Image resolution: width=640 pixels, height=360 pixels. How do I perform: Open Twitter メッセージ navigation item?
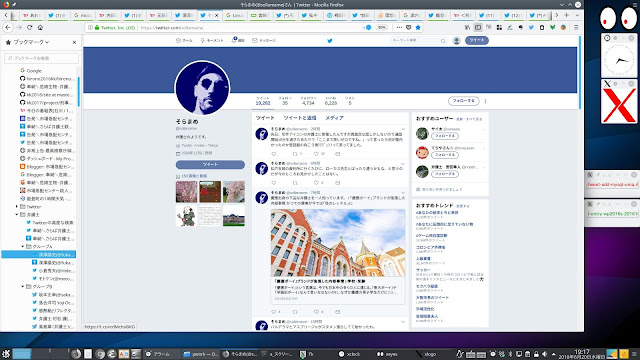[x=264, y=40]
